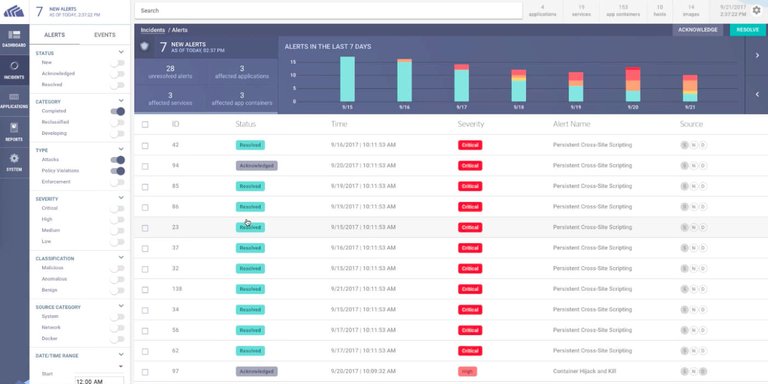
Task: Collapse the Source Category filter section
Action: (121, 306)
